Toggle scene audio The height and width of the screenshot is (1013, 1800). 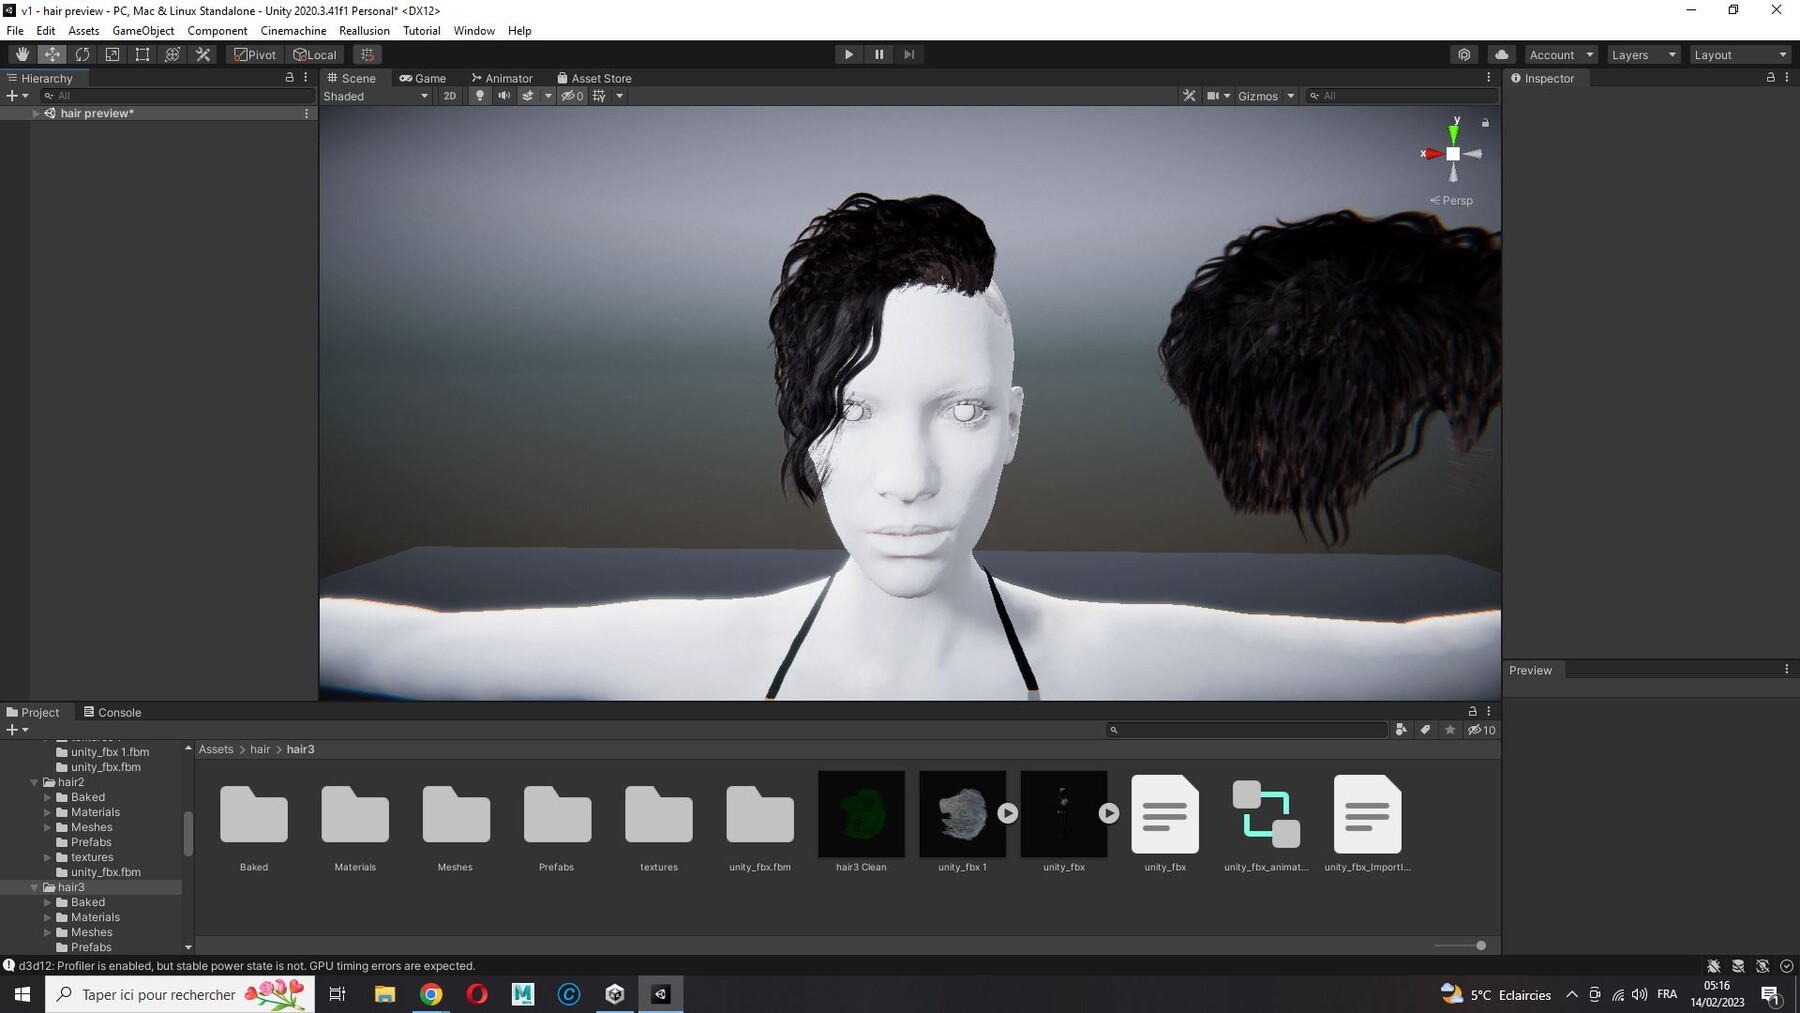tap(504, 96)
